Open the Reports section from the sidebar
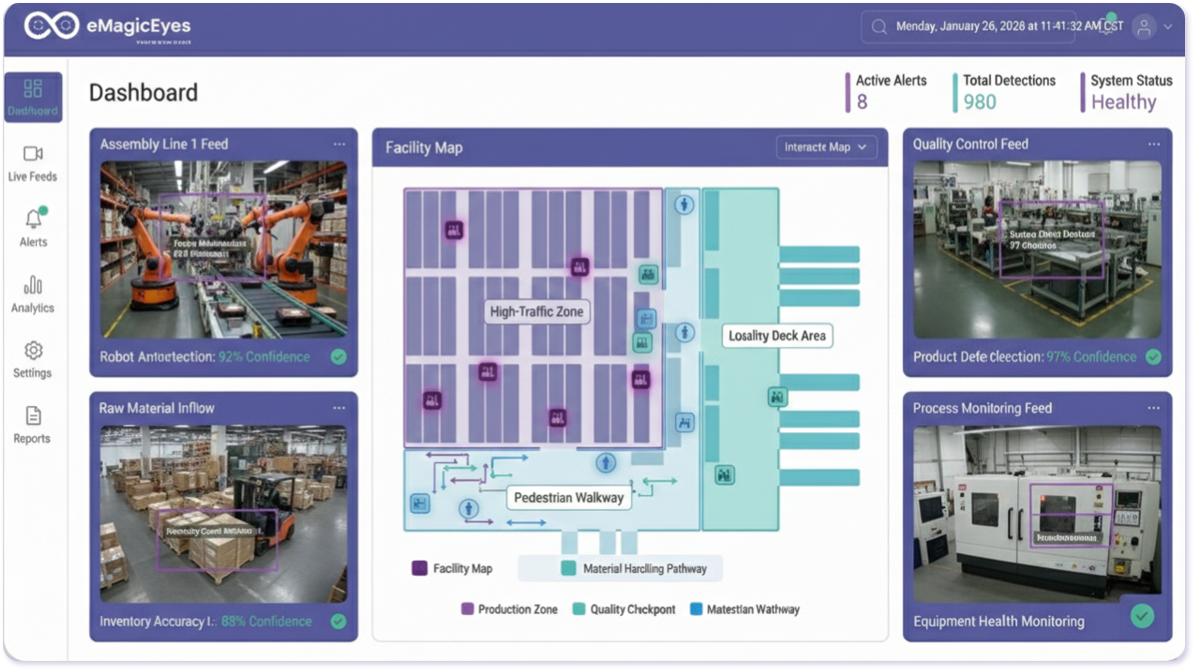Viewport: 1194px width, 670px height. pos(32,424)
